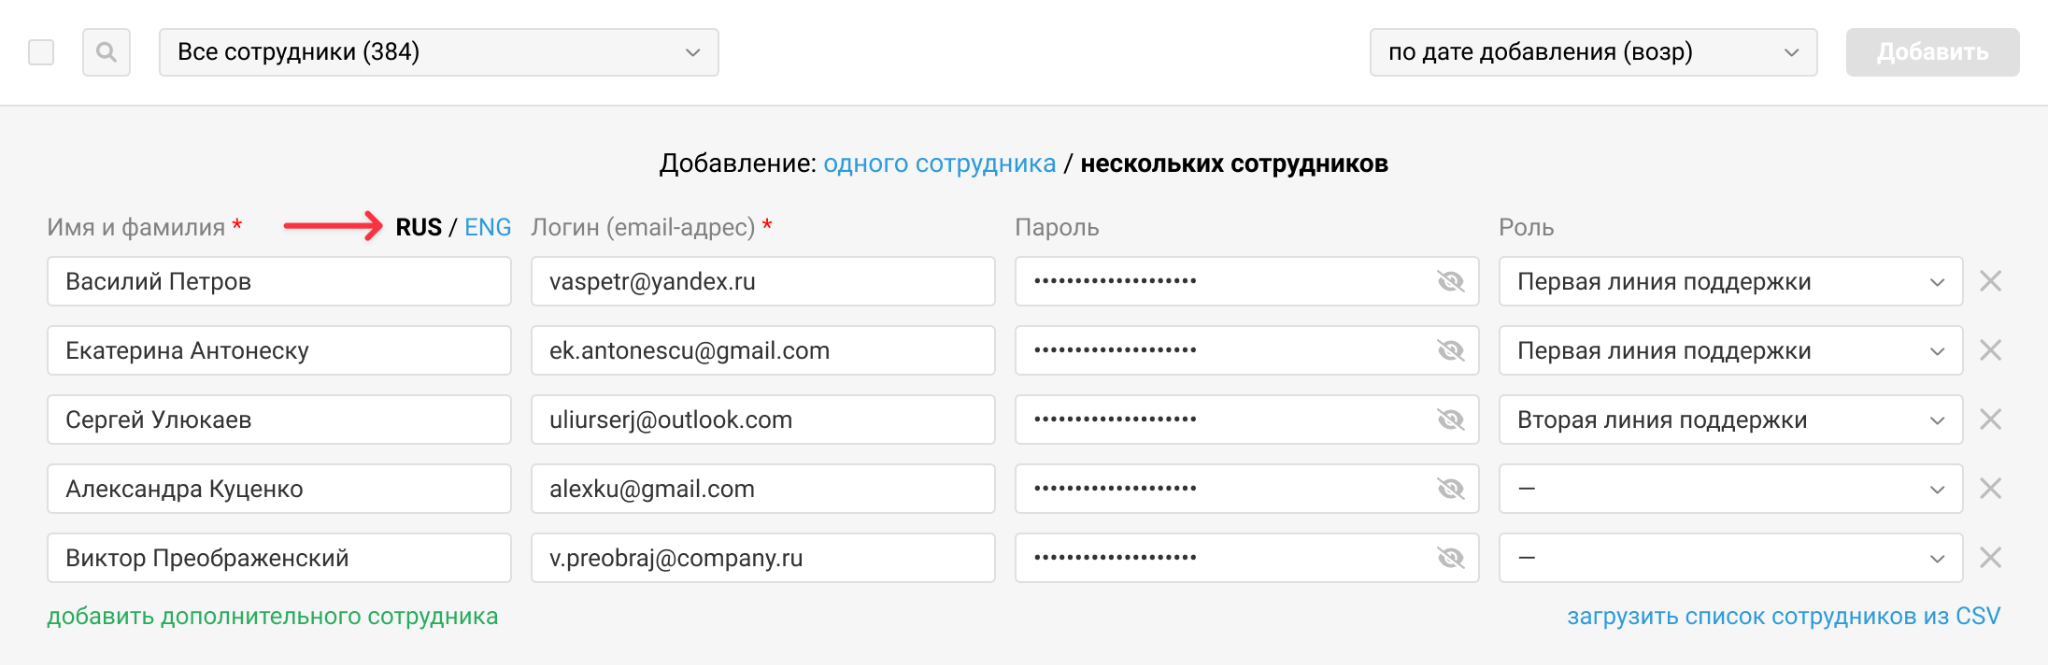
Task: Click the search magnifier icon
Action: (x=106, y=52)
